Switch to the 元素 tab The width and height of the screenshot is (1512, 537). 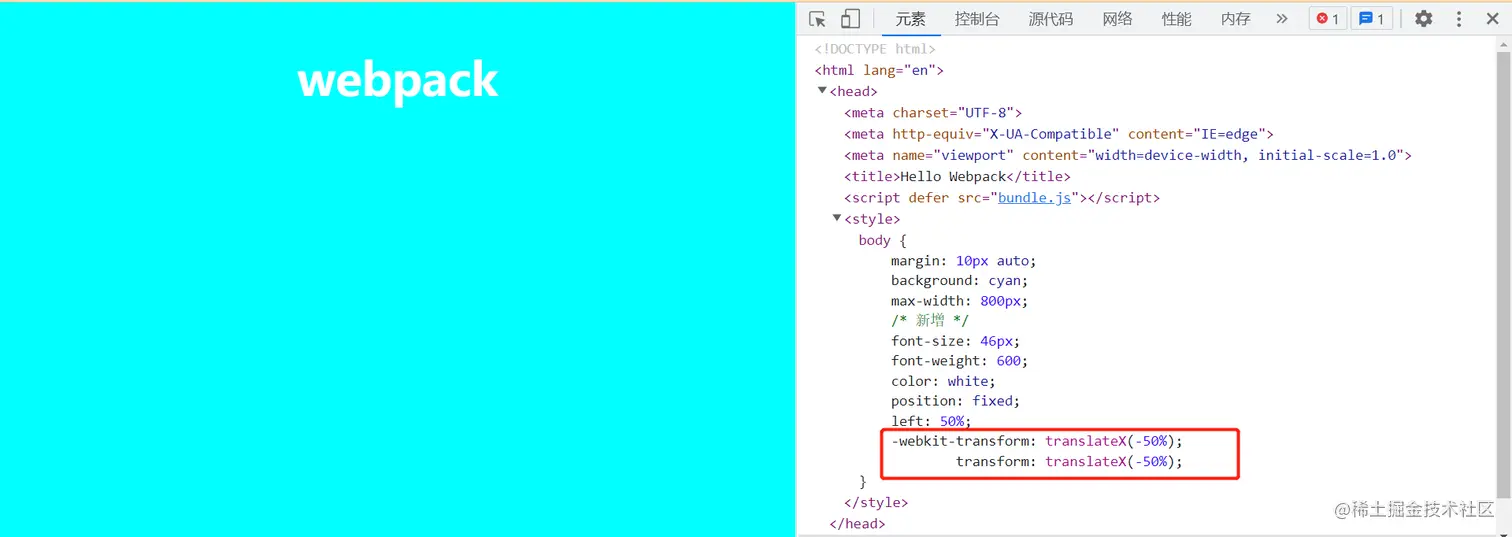(911, 19)
